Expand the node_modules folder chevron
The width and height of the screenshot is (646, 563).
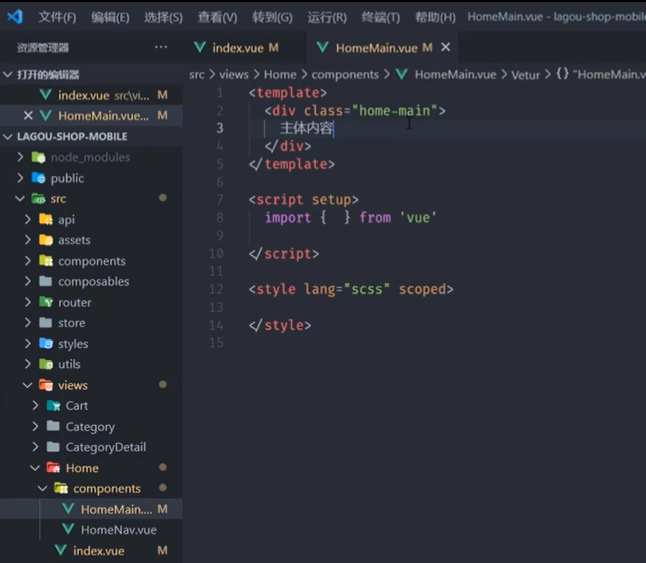coord(20,157)
